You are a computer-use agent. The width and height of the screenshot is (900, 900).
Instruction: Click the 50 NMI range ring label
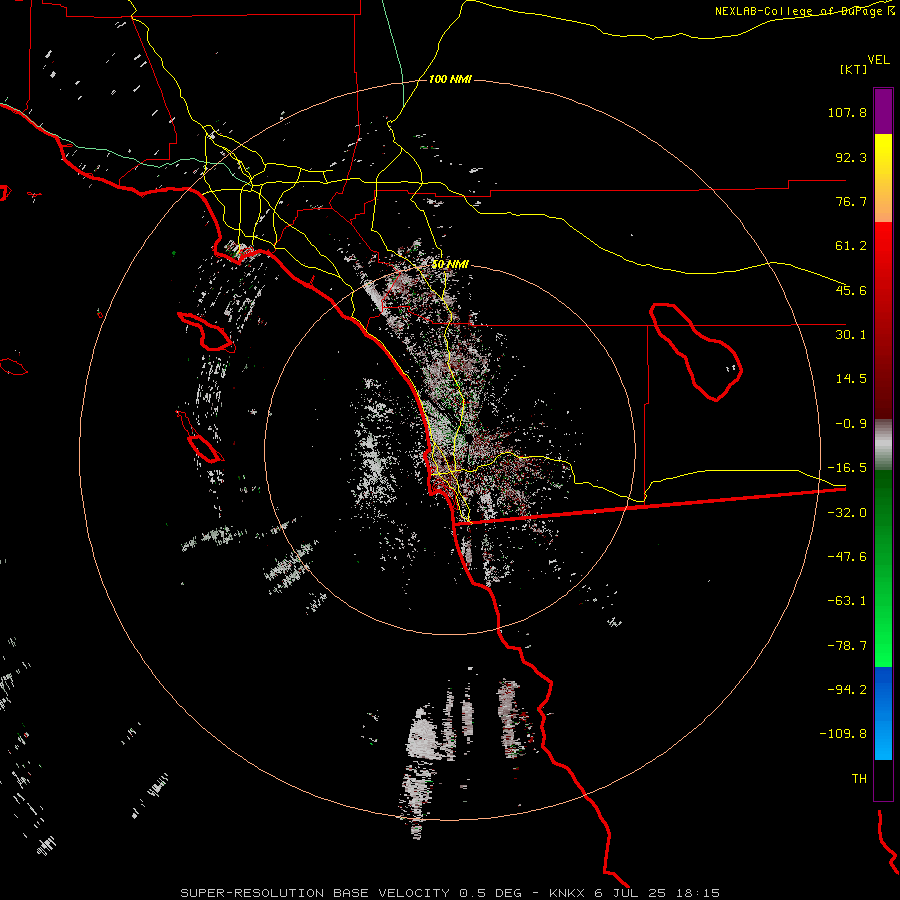point(450,265)
